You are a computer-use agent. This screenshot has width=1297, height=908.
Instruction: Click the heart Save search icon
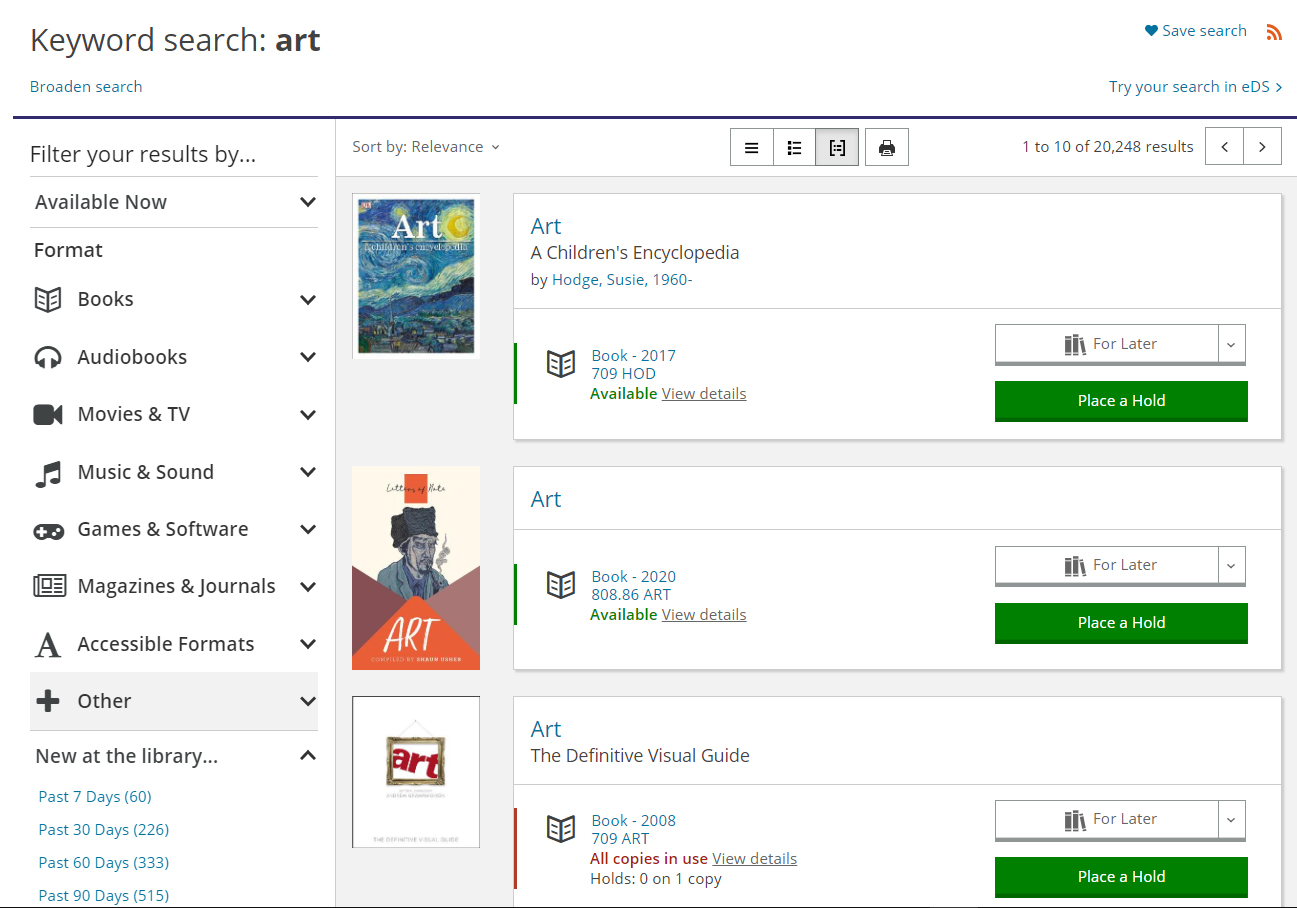click(1151, 31)
